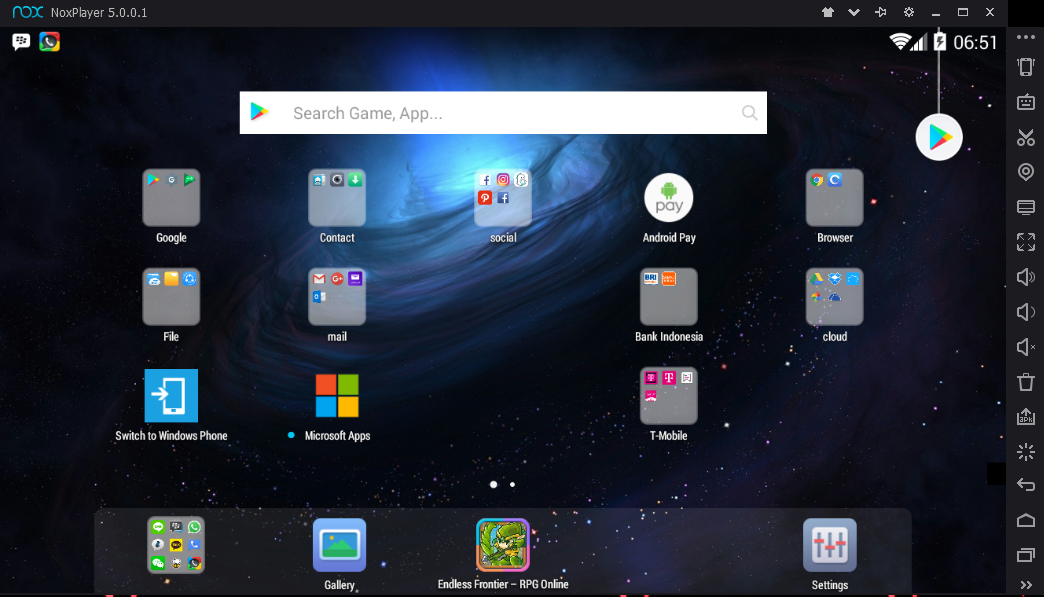This screenshot has height=597, width=1044.
Task: Open the title bar dropdown arrow menu
Action: pyautogui.click(x=854, y=12)
